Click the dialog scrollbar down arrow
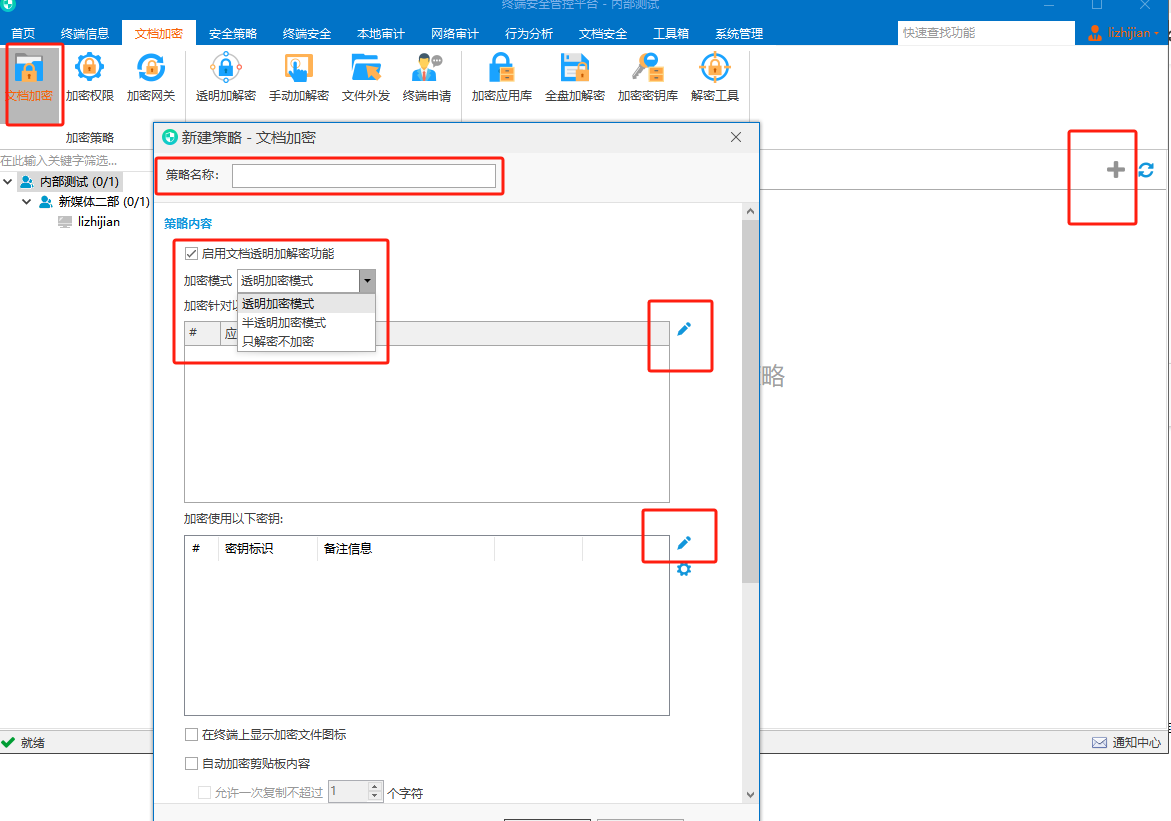This screenshot has height=821, width=1171. (x=751, y=795)
